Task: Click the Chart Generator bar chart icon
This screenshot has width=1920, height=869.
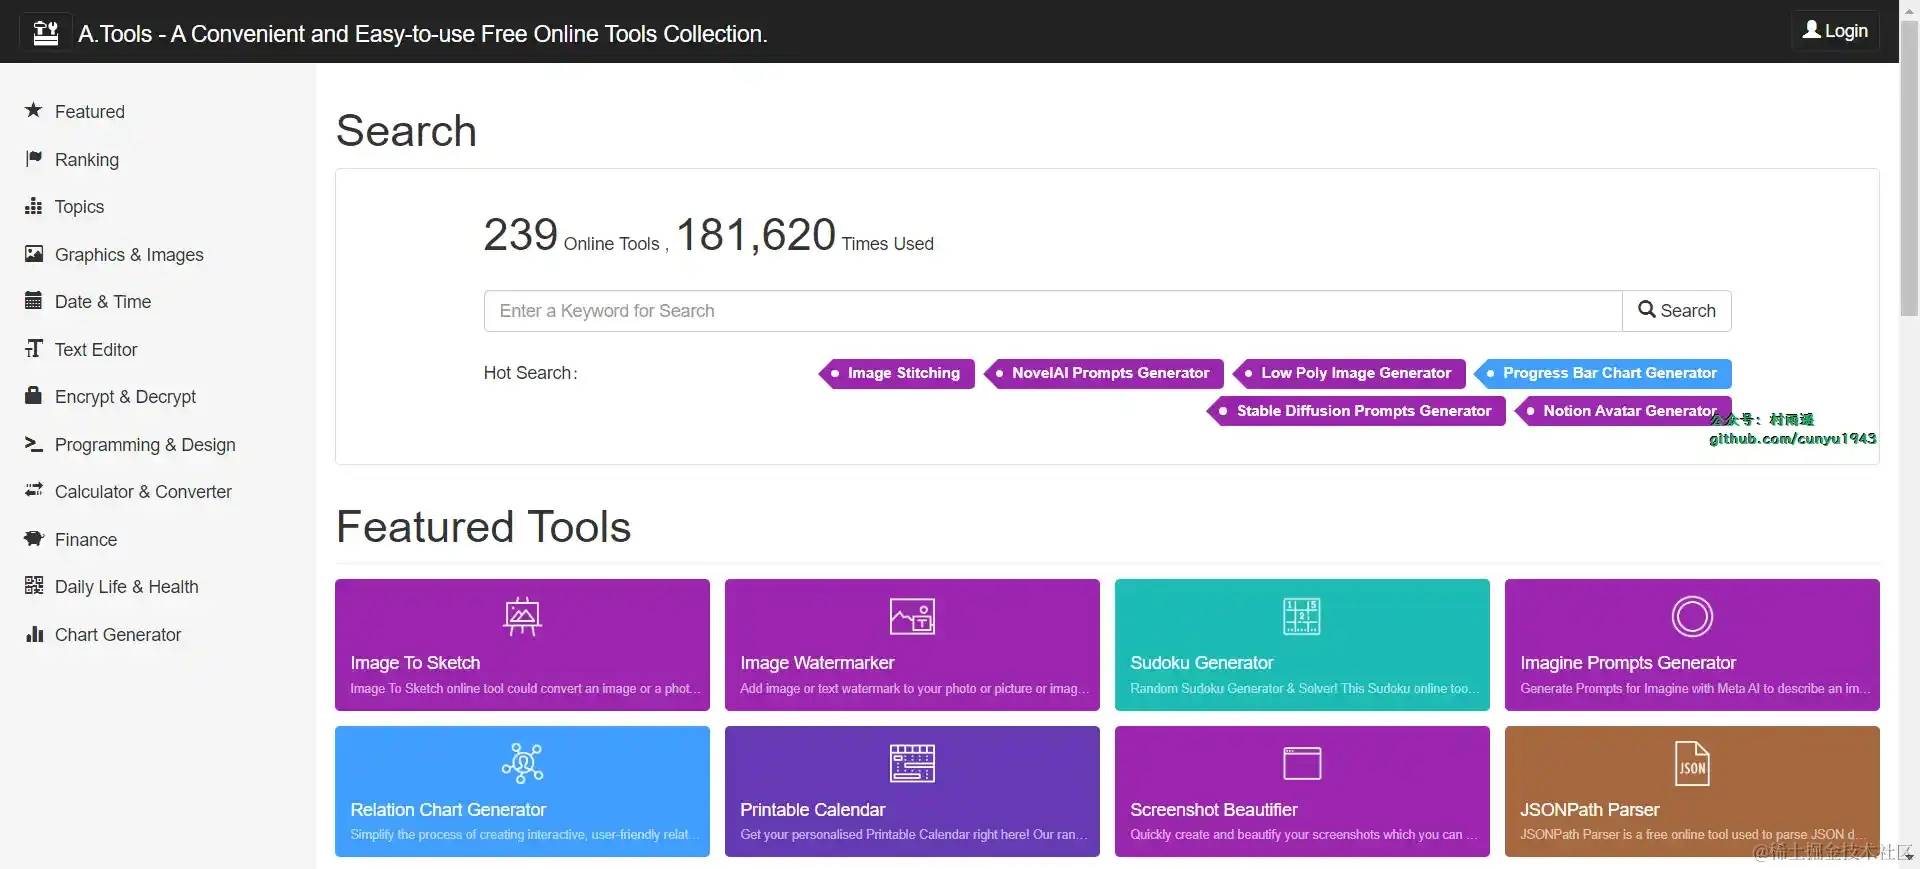Action: pos(34,633)
